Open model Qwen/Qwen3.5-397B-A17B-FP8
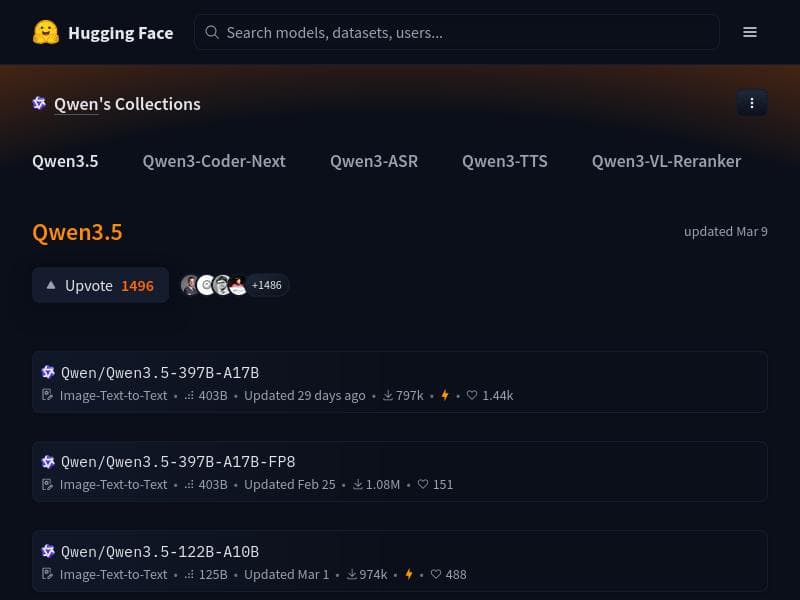 coord(178,462)
